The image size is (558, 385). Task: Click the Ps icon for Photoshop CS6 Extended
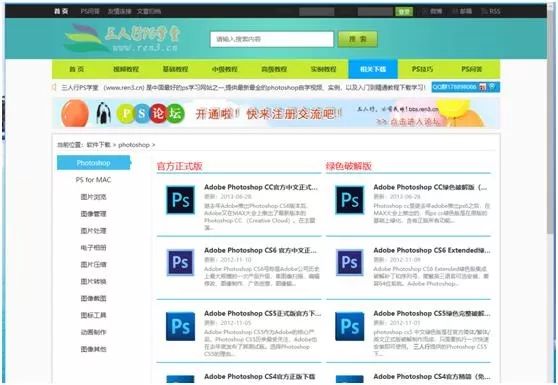pos(350,263)
